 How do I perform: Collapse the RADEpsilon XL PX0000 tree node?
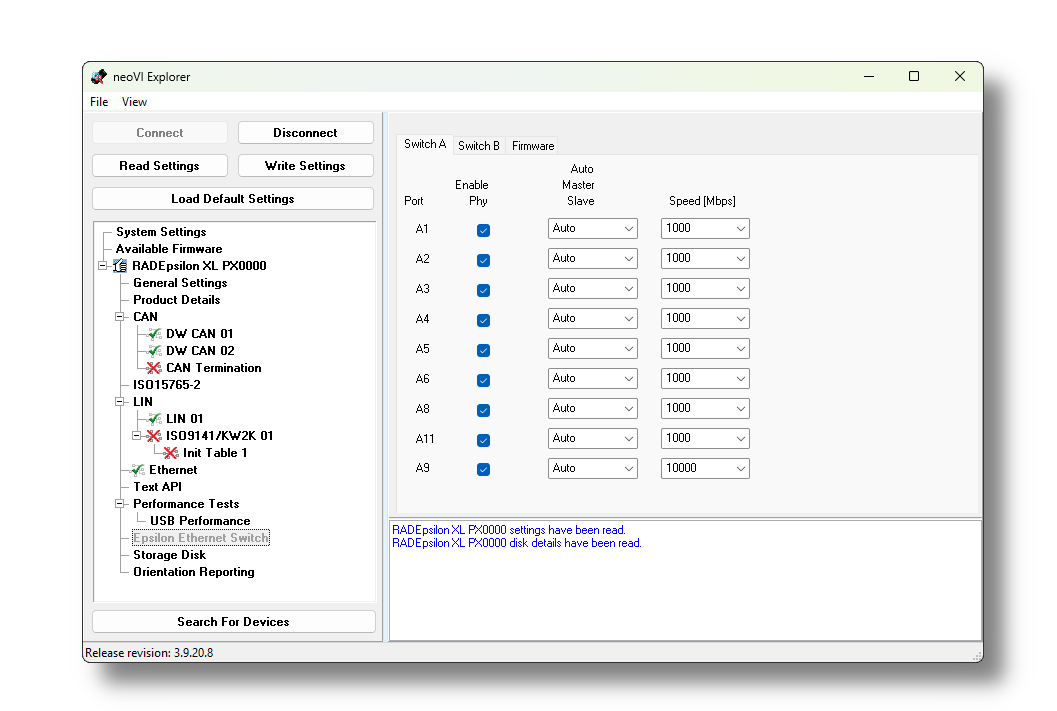(102, 266)
